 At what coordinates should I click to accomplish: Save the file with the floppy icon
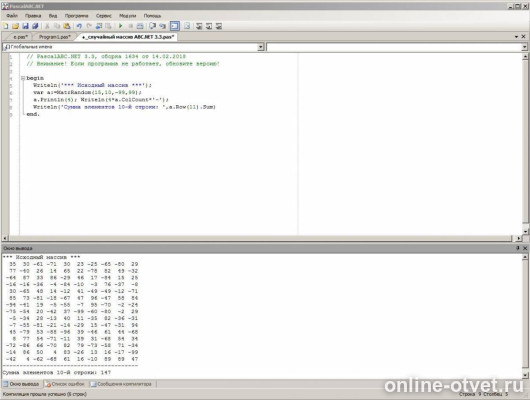(x=25, y=26)
